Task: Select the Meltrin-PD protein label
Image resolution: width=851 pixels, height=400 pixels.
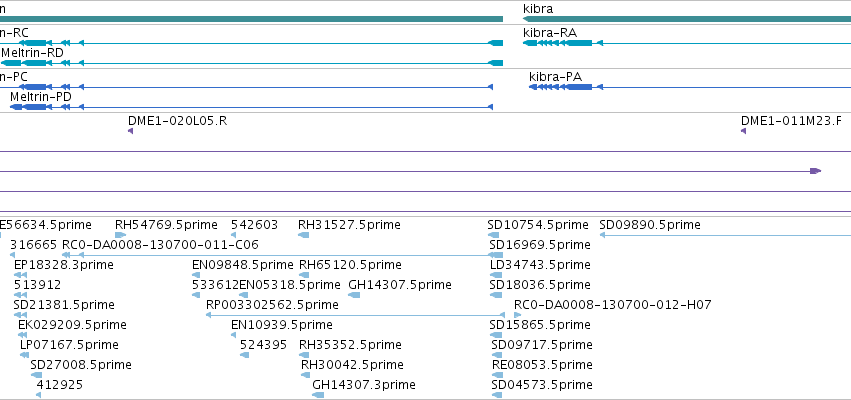Action: [41, 97]
